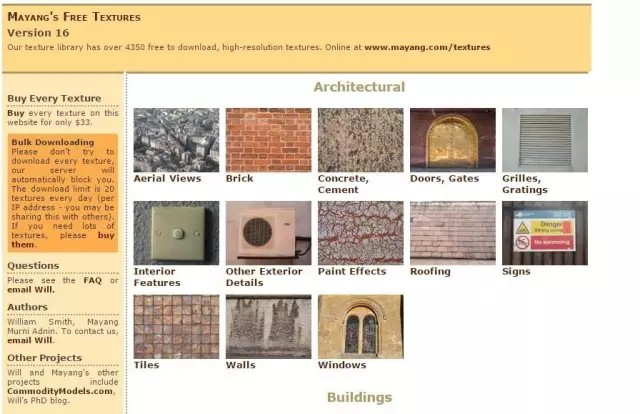Viewport: 640px width, 414px height.
Task: Open the Doors, Gates texture thumbnail
Action: click(453, 140)
